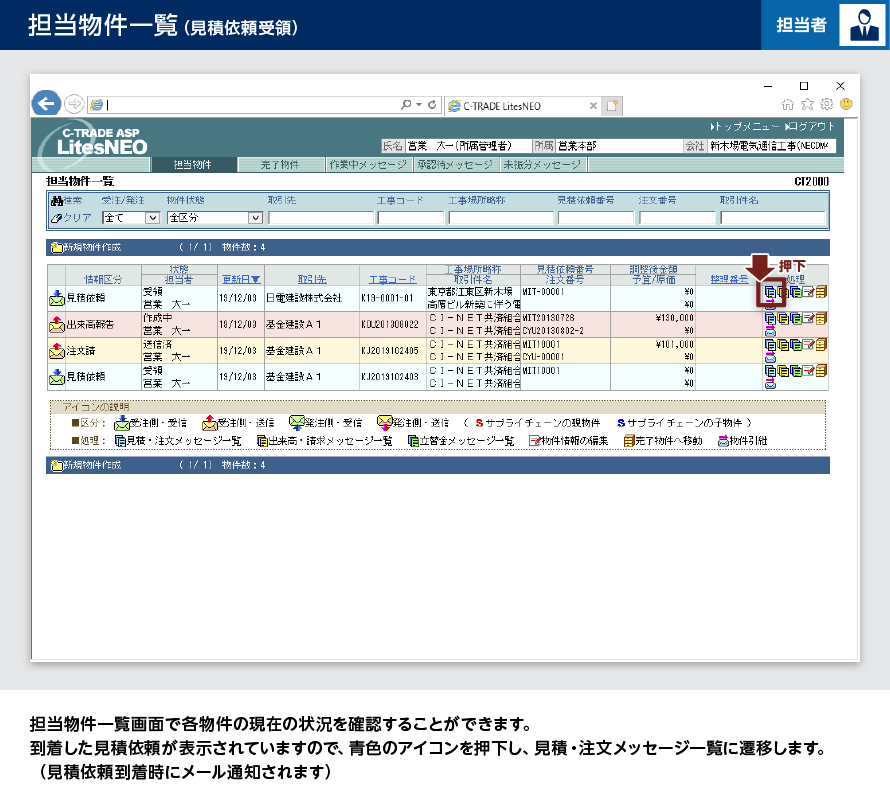Click browser home icon
This screenshot has height=810, width=890.
[788, 104]
